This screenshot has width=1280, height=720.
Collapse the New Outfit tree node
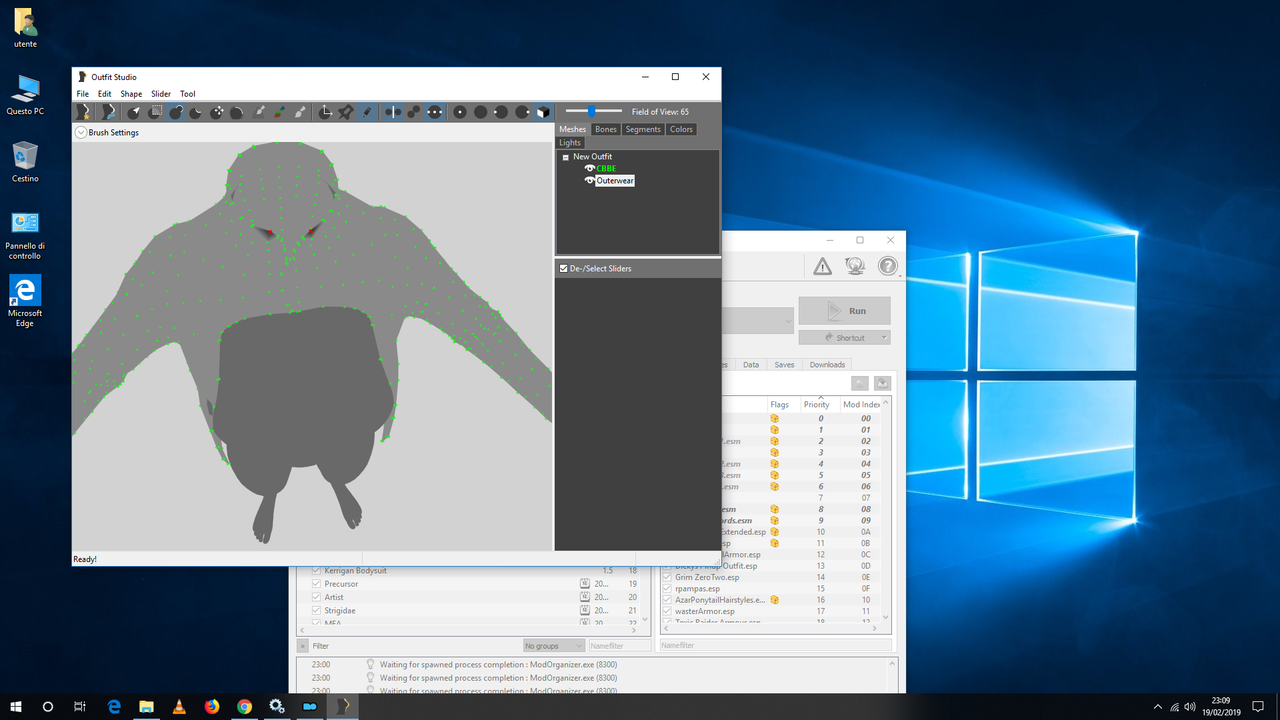click(x=566, y=157)
